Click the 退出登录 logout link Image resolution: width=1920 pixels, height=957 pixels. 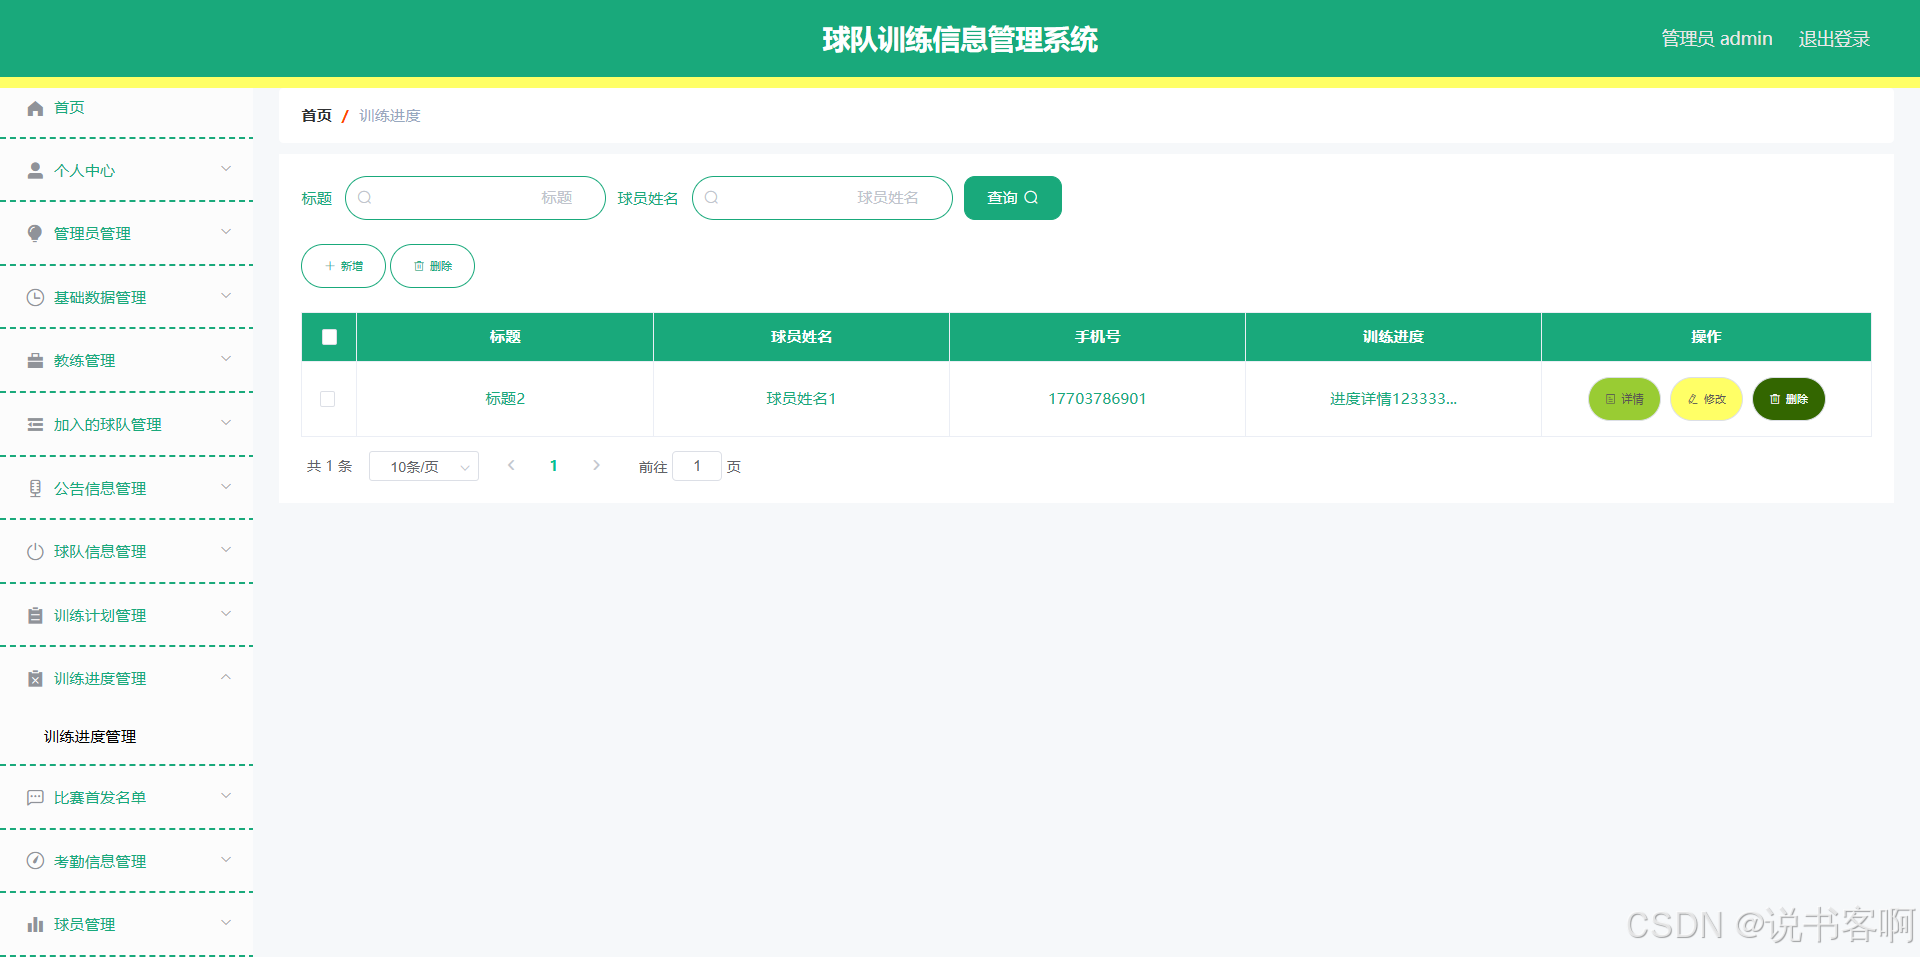click(1834, 39)
